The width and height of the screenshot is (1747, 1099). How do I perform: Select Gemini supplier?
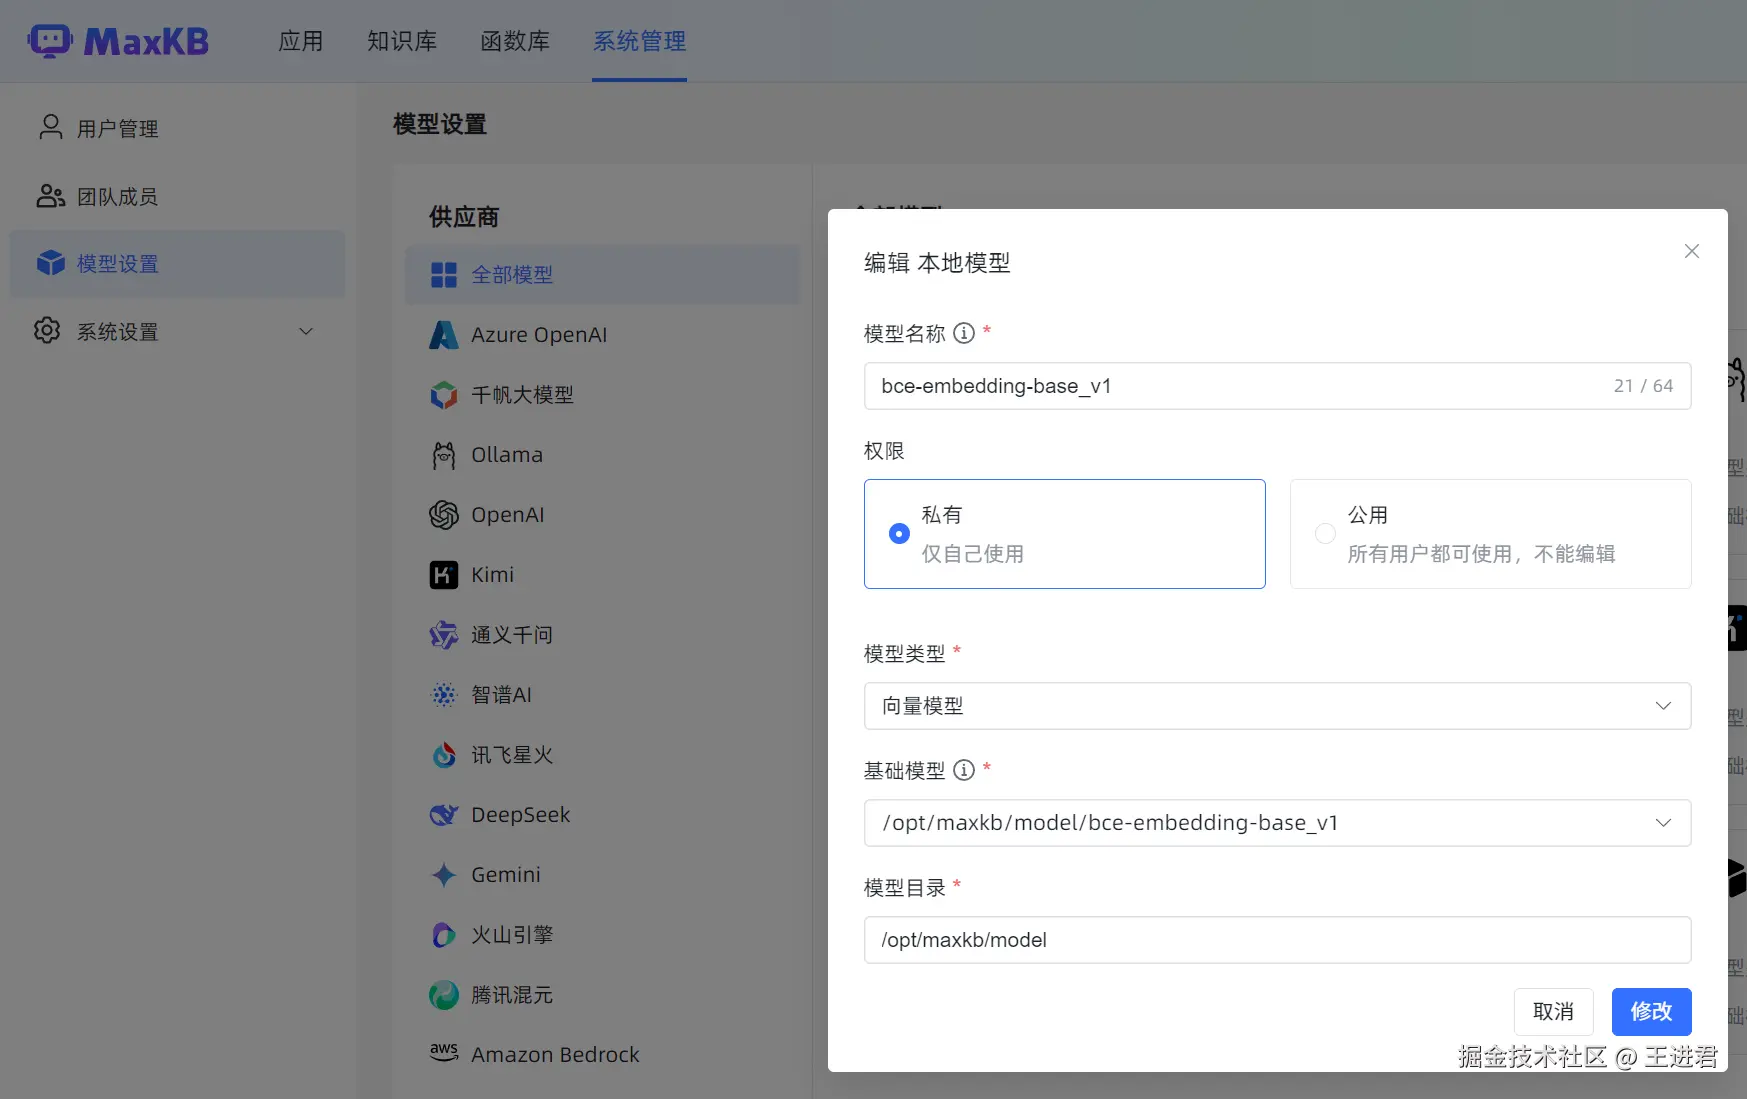(x=602, y=875)
